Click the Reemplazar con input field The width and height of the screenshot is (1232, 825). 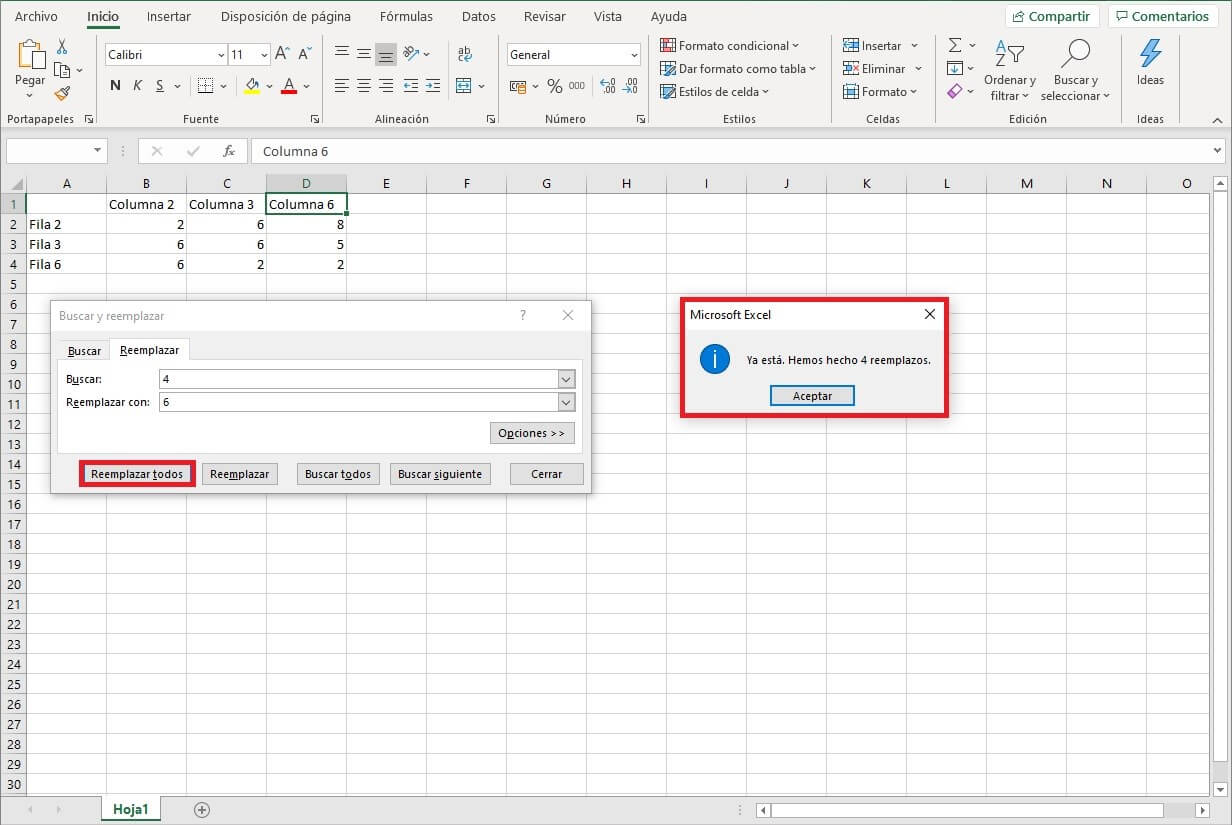coord(357,402)
